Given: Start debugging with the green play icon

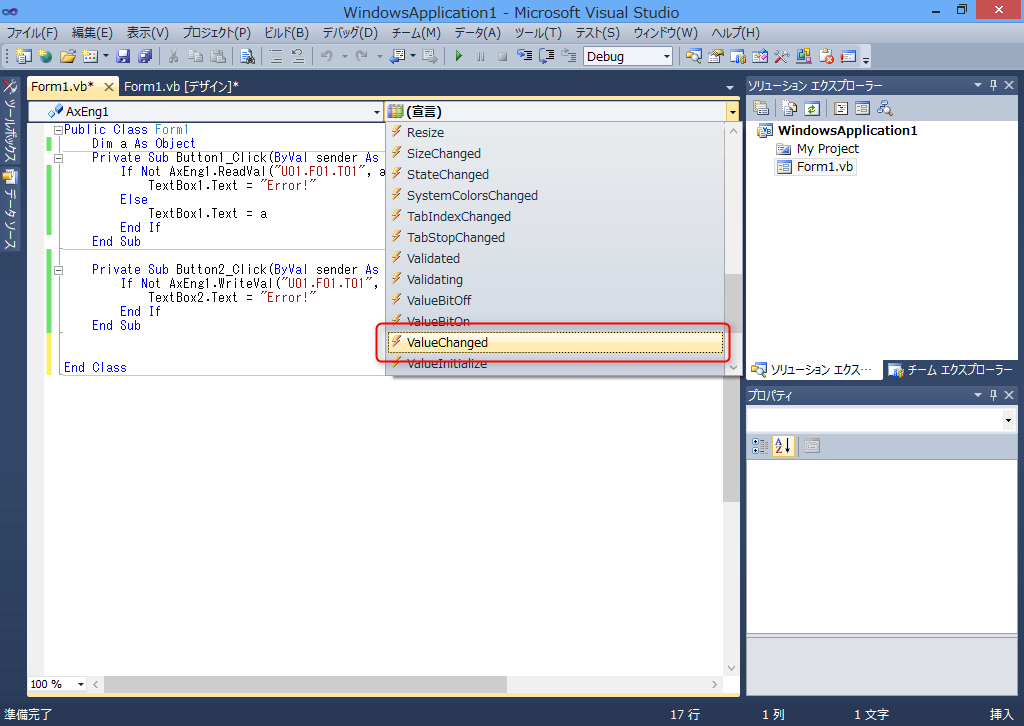Looking at the screenshot, I should coord(458,57).
